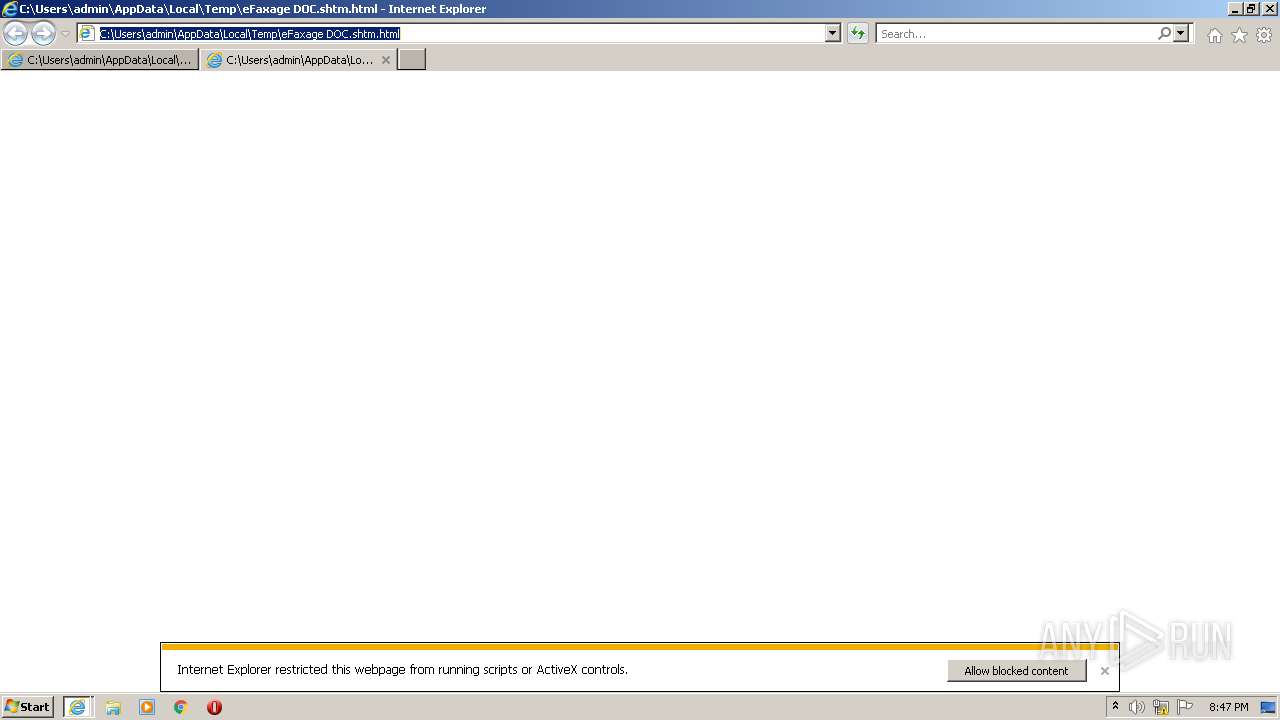Open Windows Explorer folder on taskbar
1280x720 pixels.
pyautogui.click(x=113, y=707)
